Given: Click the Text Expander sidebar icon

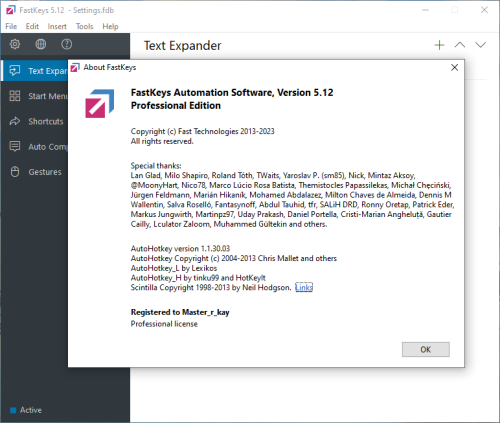Looking at the screenshot, I should 15,71.
